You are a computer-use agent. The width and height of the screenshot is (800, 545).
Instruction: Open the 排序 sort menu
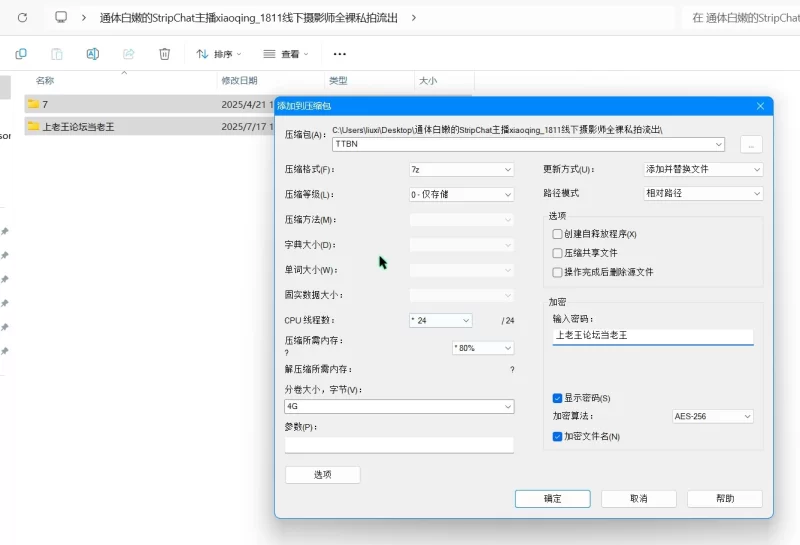tap(219, 54)
